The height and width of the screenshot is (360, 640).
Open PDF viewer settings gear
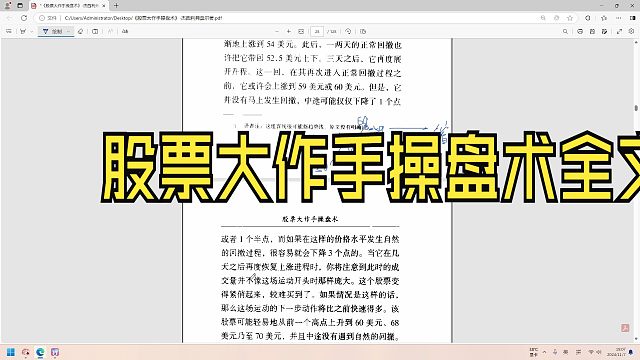(631, 31)
